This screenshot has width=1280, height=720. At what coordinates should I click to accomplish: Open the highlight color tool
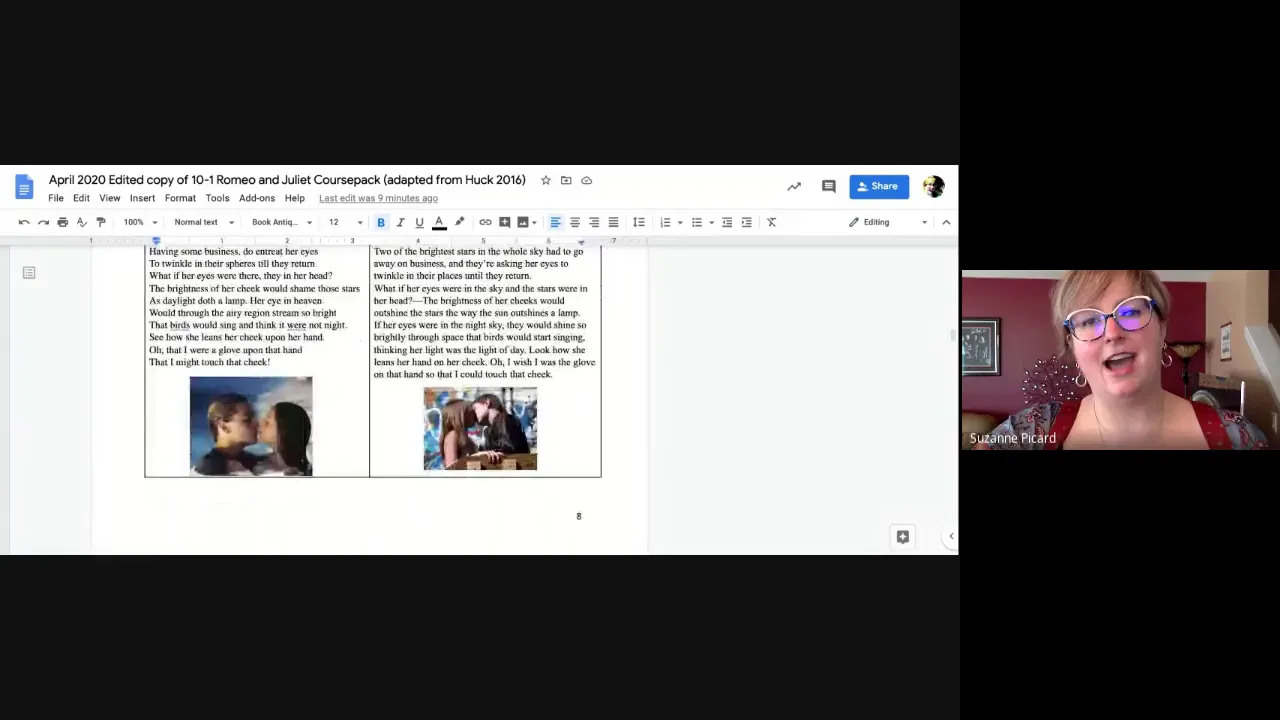[x=459, y=222]
